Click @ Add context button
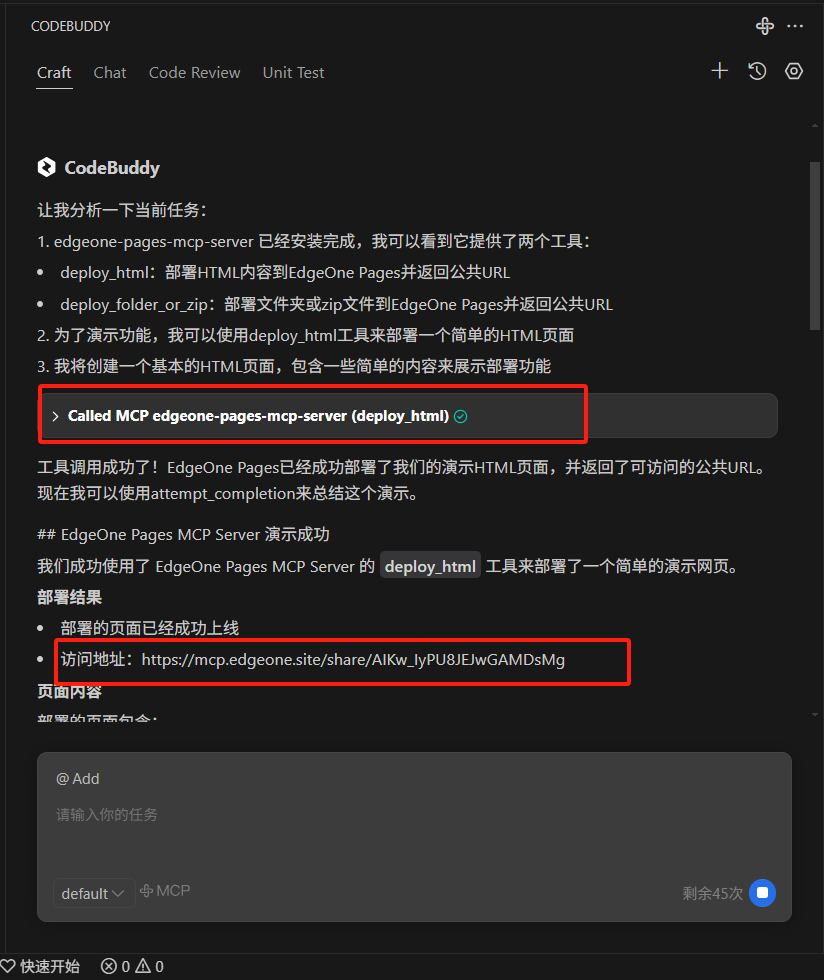Image resolution: width=824 pixels, height=980 pixels. click(x=78, y=779)
